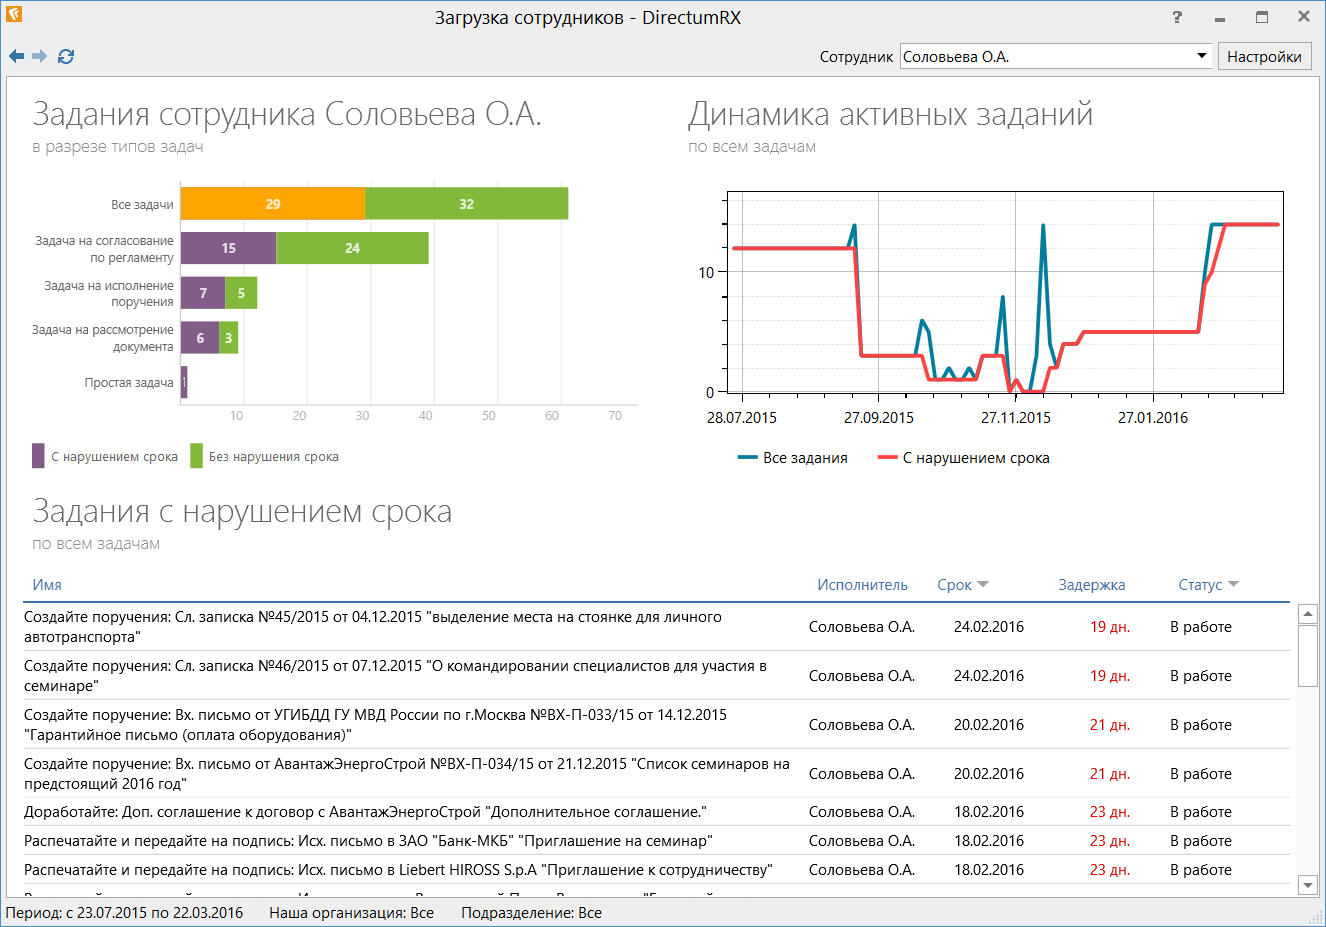Screen dimensions: 1326x927
Task: Click heading Задания с нарушением срока
Action: pyautogui.click(x=242, y=511)
